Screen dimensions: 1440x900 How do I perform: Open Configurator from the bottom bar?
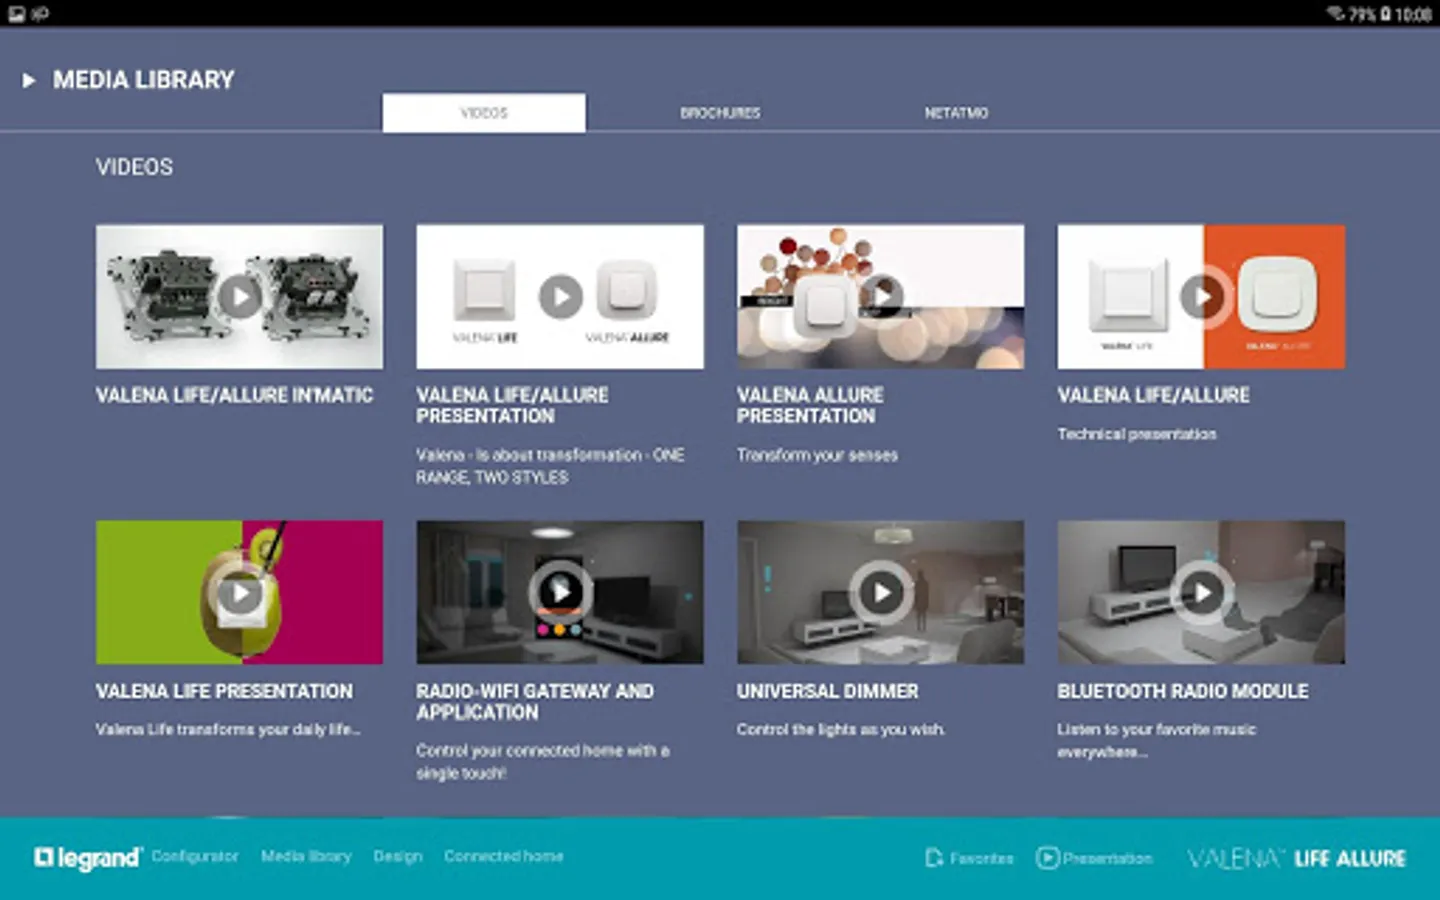click(x=195, y=856)
